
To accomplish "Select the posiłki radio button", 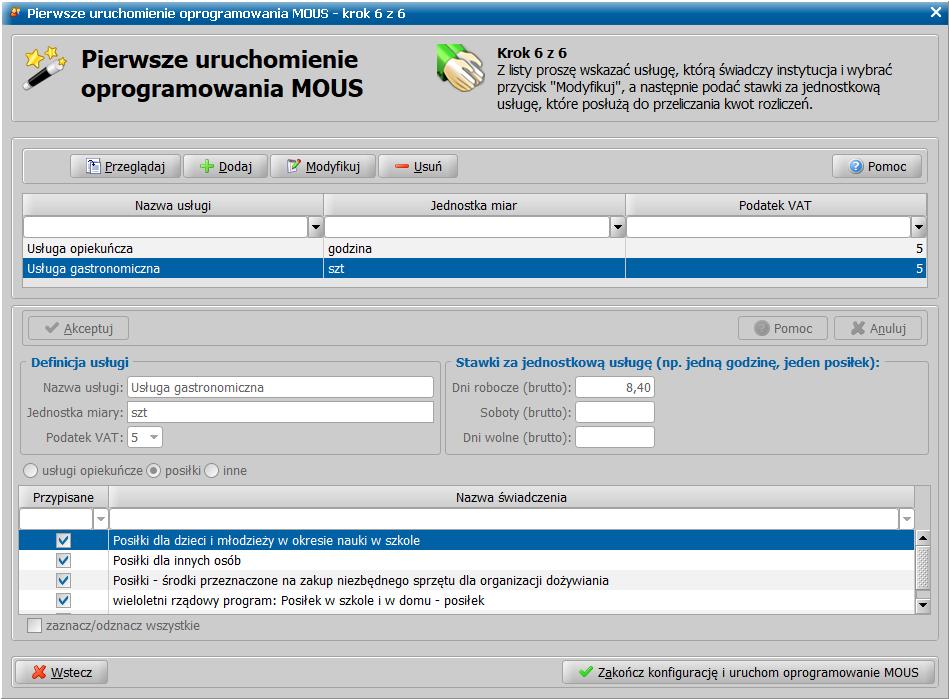I will 154,471.
